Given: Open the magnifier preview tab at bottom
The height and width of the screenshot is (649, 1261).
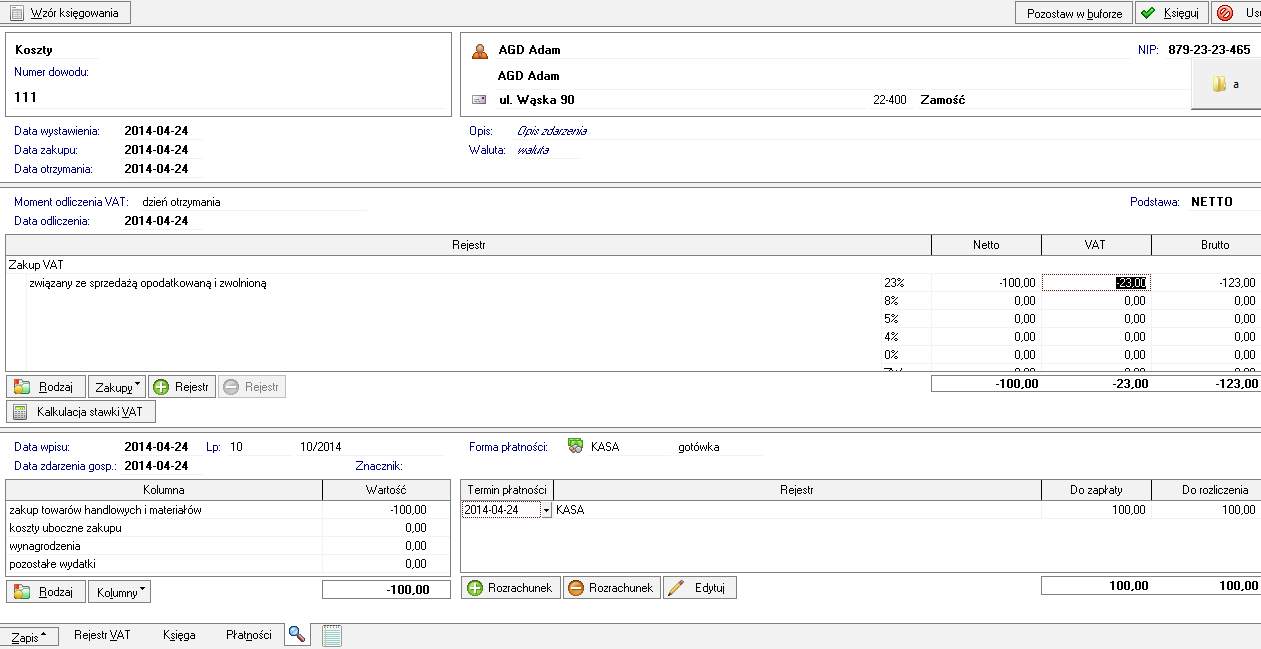Looking at the screenshot, I should pyautogui.click(x=296, y=634).
